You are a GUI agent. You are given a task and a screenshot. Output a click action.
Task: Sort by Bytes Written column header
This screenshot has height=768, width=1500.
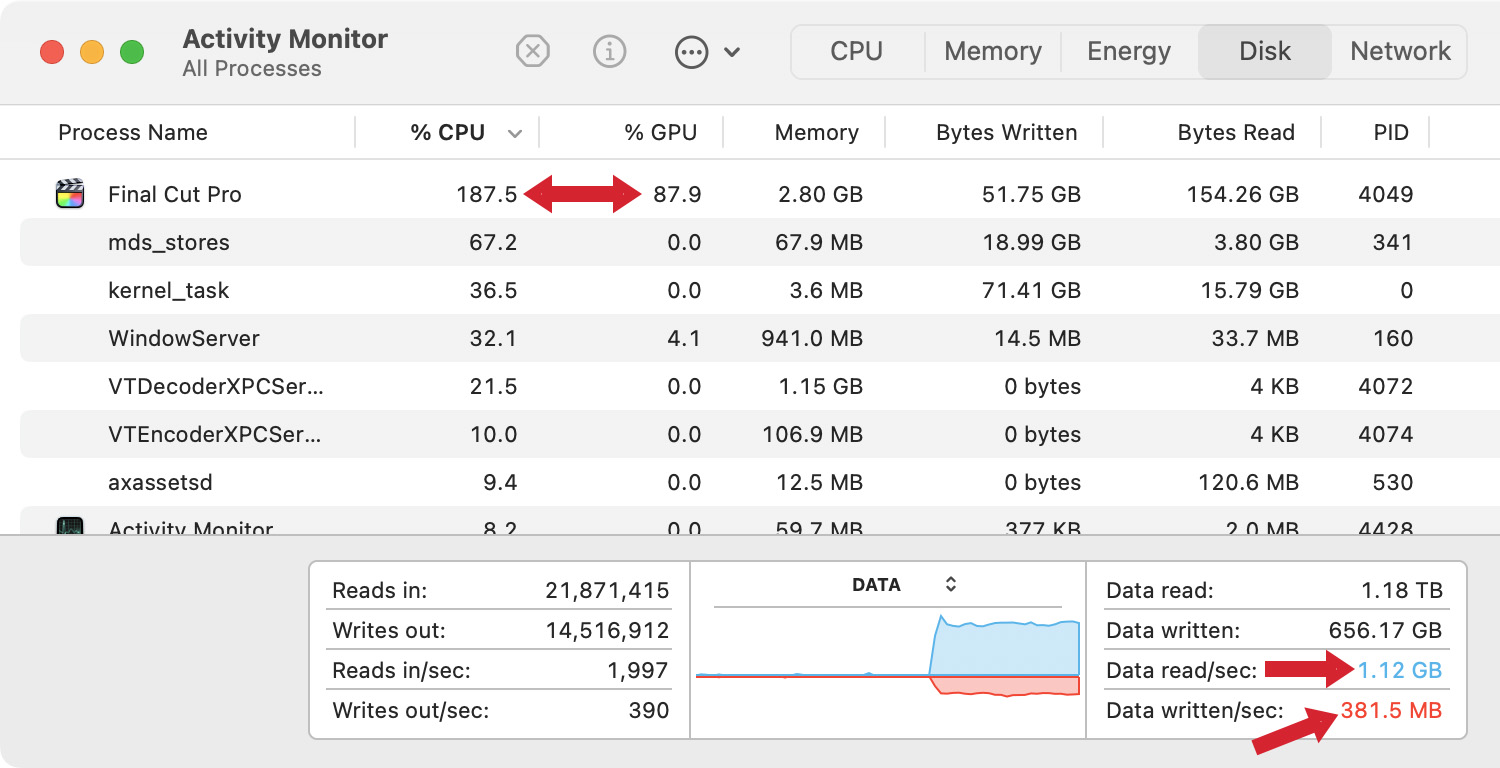pyautogui.click(x=1007, y=132)
